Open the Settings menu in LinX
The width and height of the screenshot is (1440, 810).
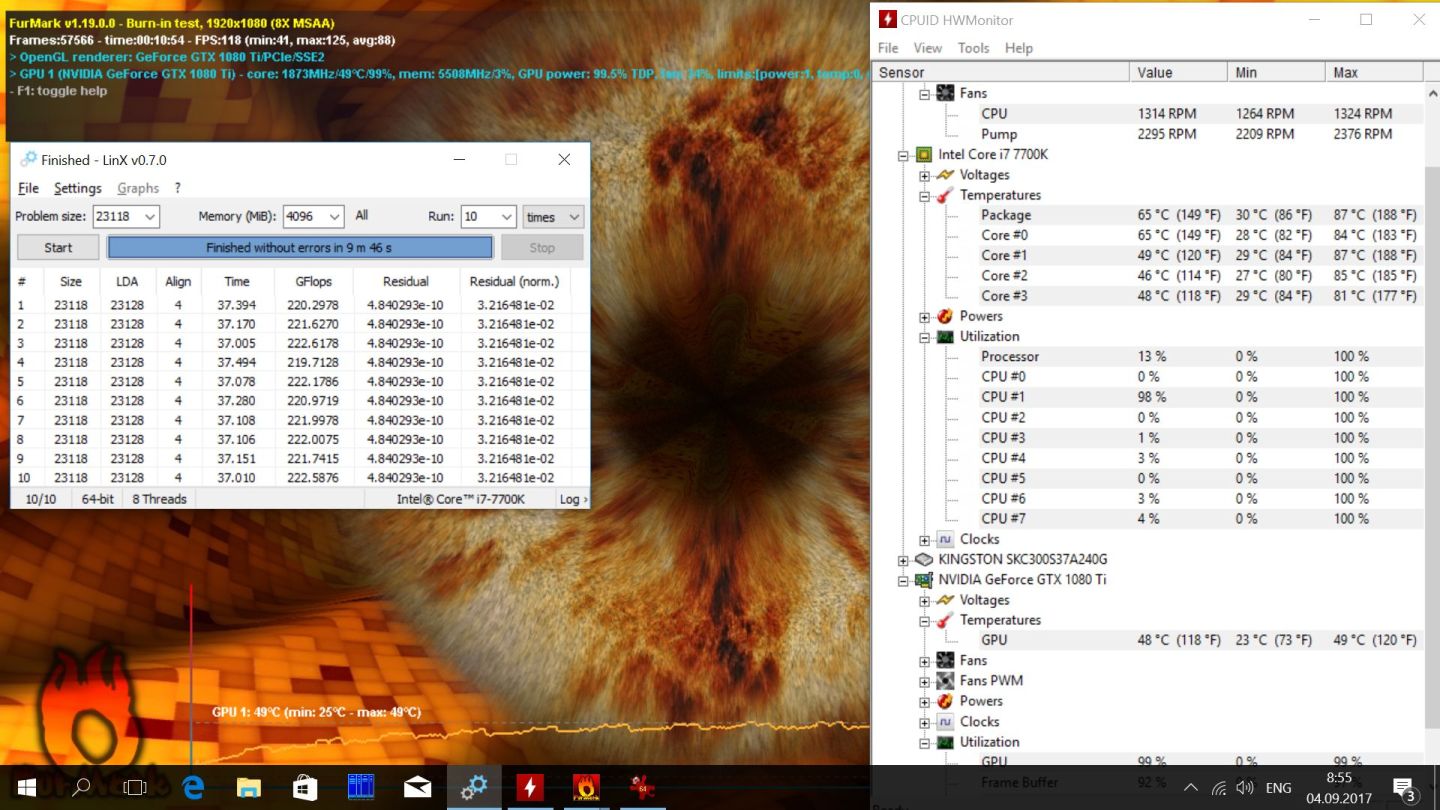[78, 188]
